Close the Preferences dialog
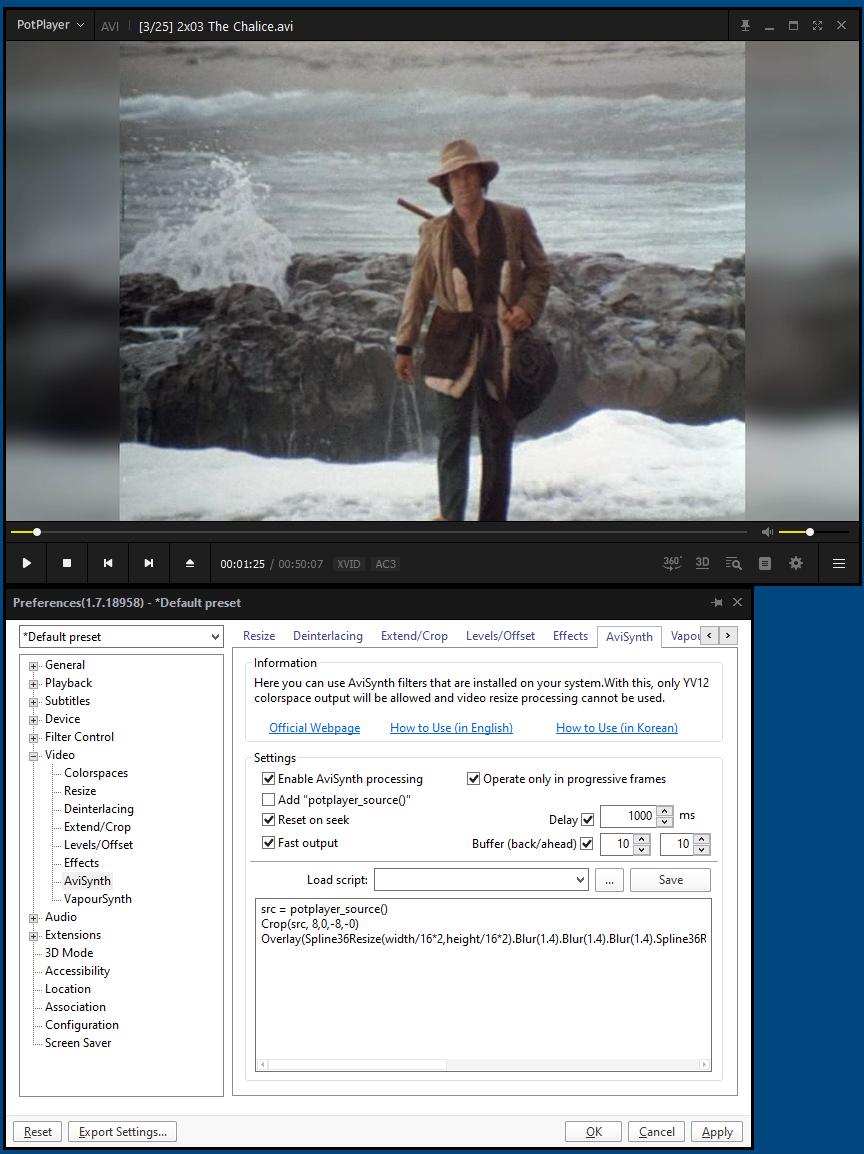This screenshot has width=864, height=1154. point(737,602)
